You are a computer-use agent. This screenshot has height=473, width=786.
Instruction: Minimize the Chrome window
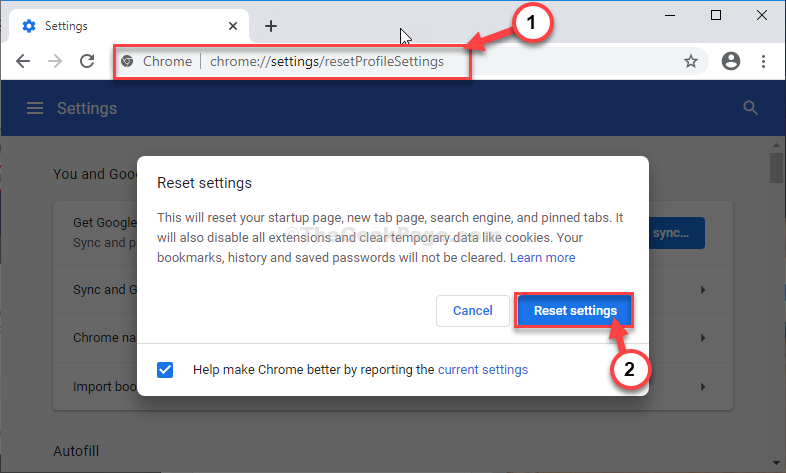(x=670, y=16)
